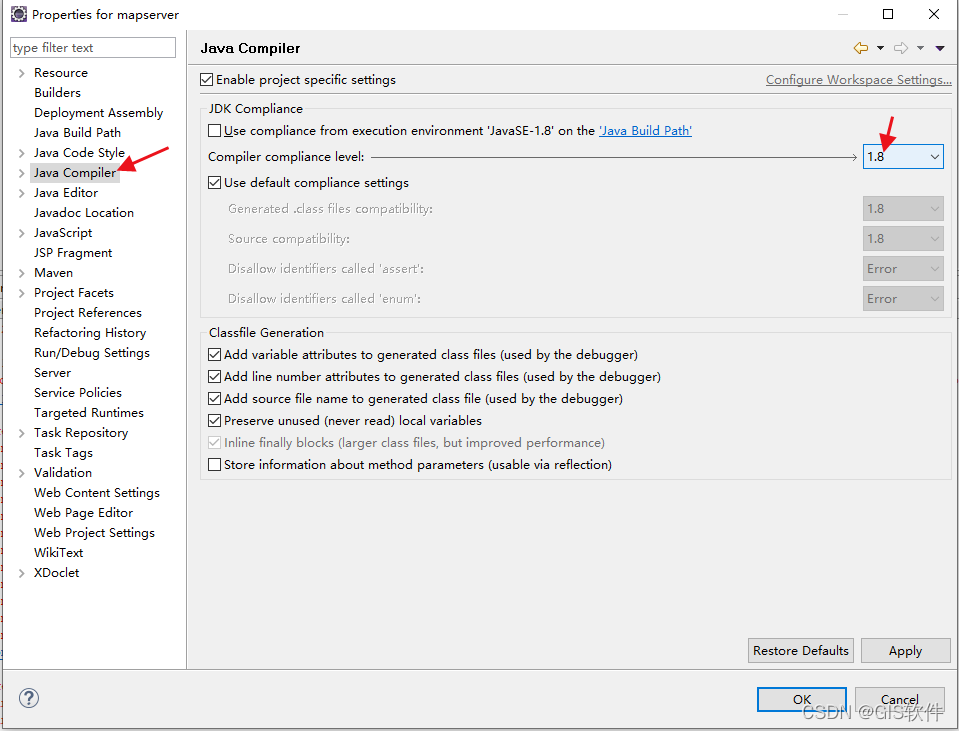Expand the JavaScript node
The height and width of the screenshot is (731, 959).
(x=21, y=233)
